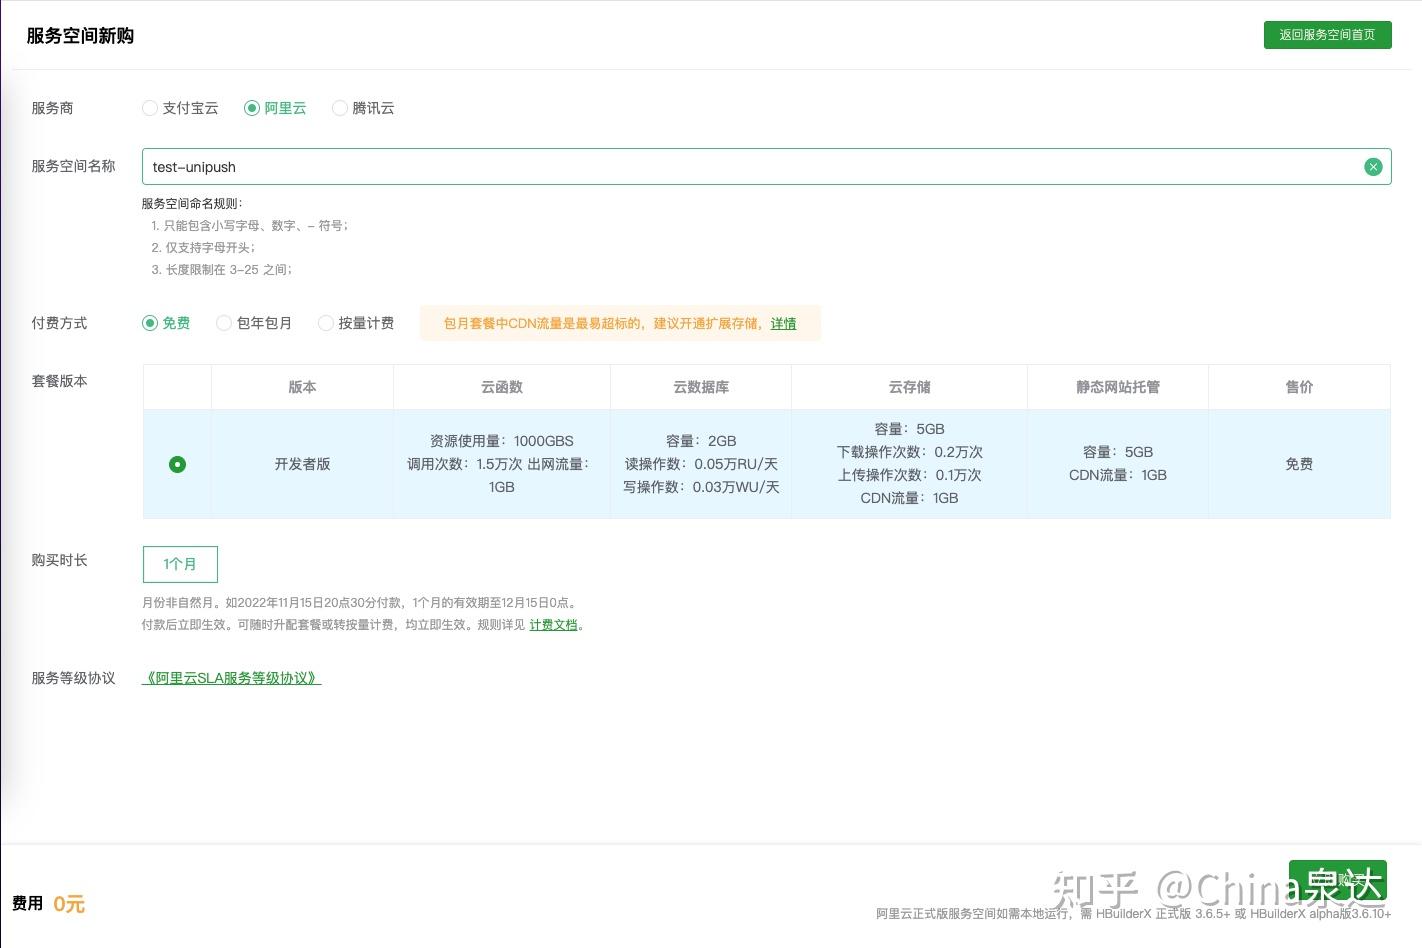The height and width of the screenshot is (948, 1422).
Task: Clear the service space name input field
Action: [x=1373, y=167]
